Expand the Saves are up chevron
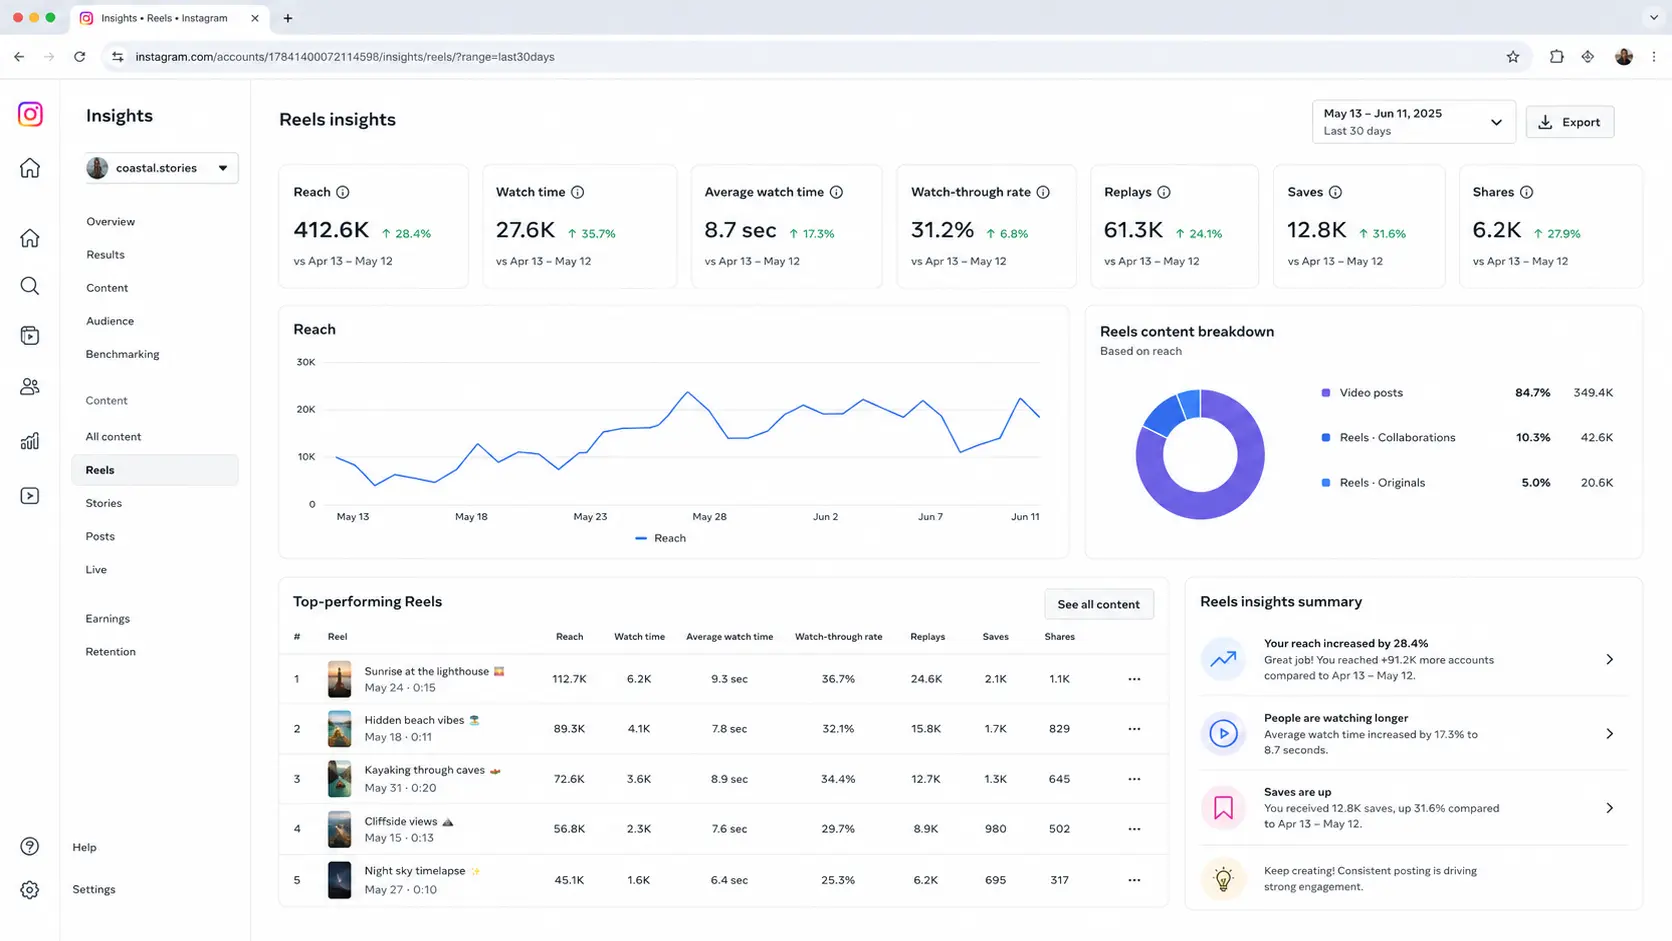Viewport: 1672px width, 941px height. [x=1609, y=808]
